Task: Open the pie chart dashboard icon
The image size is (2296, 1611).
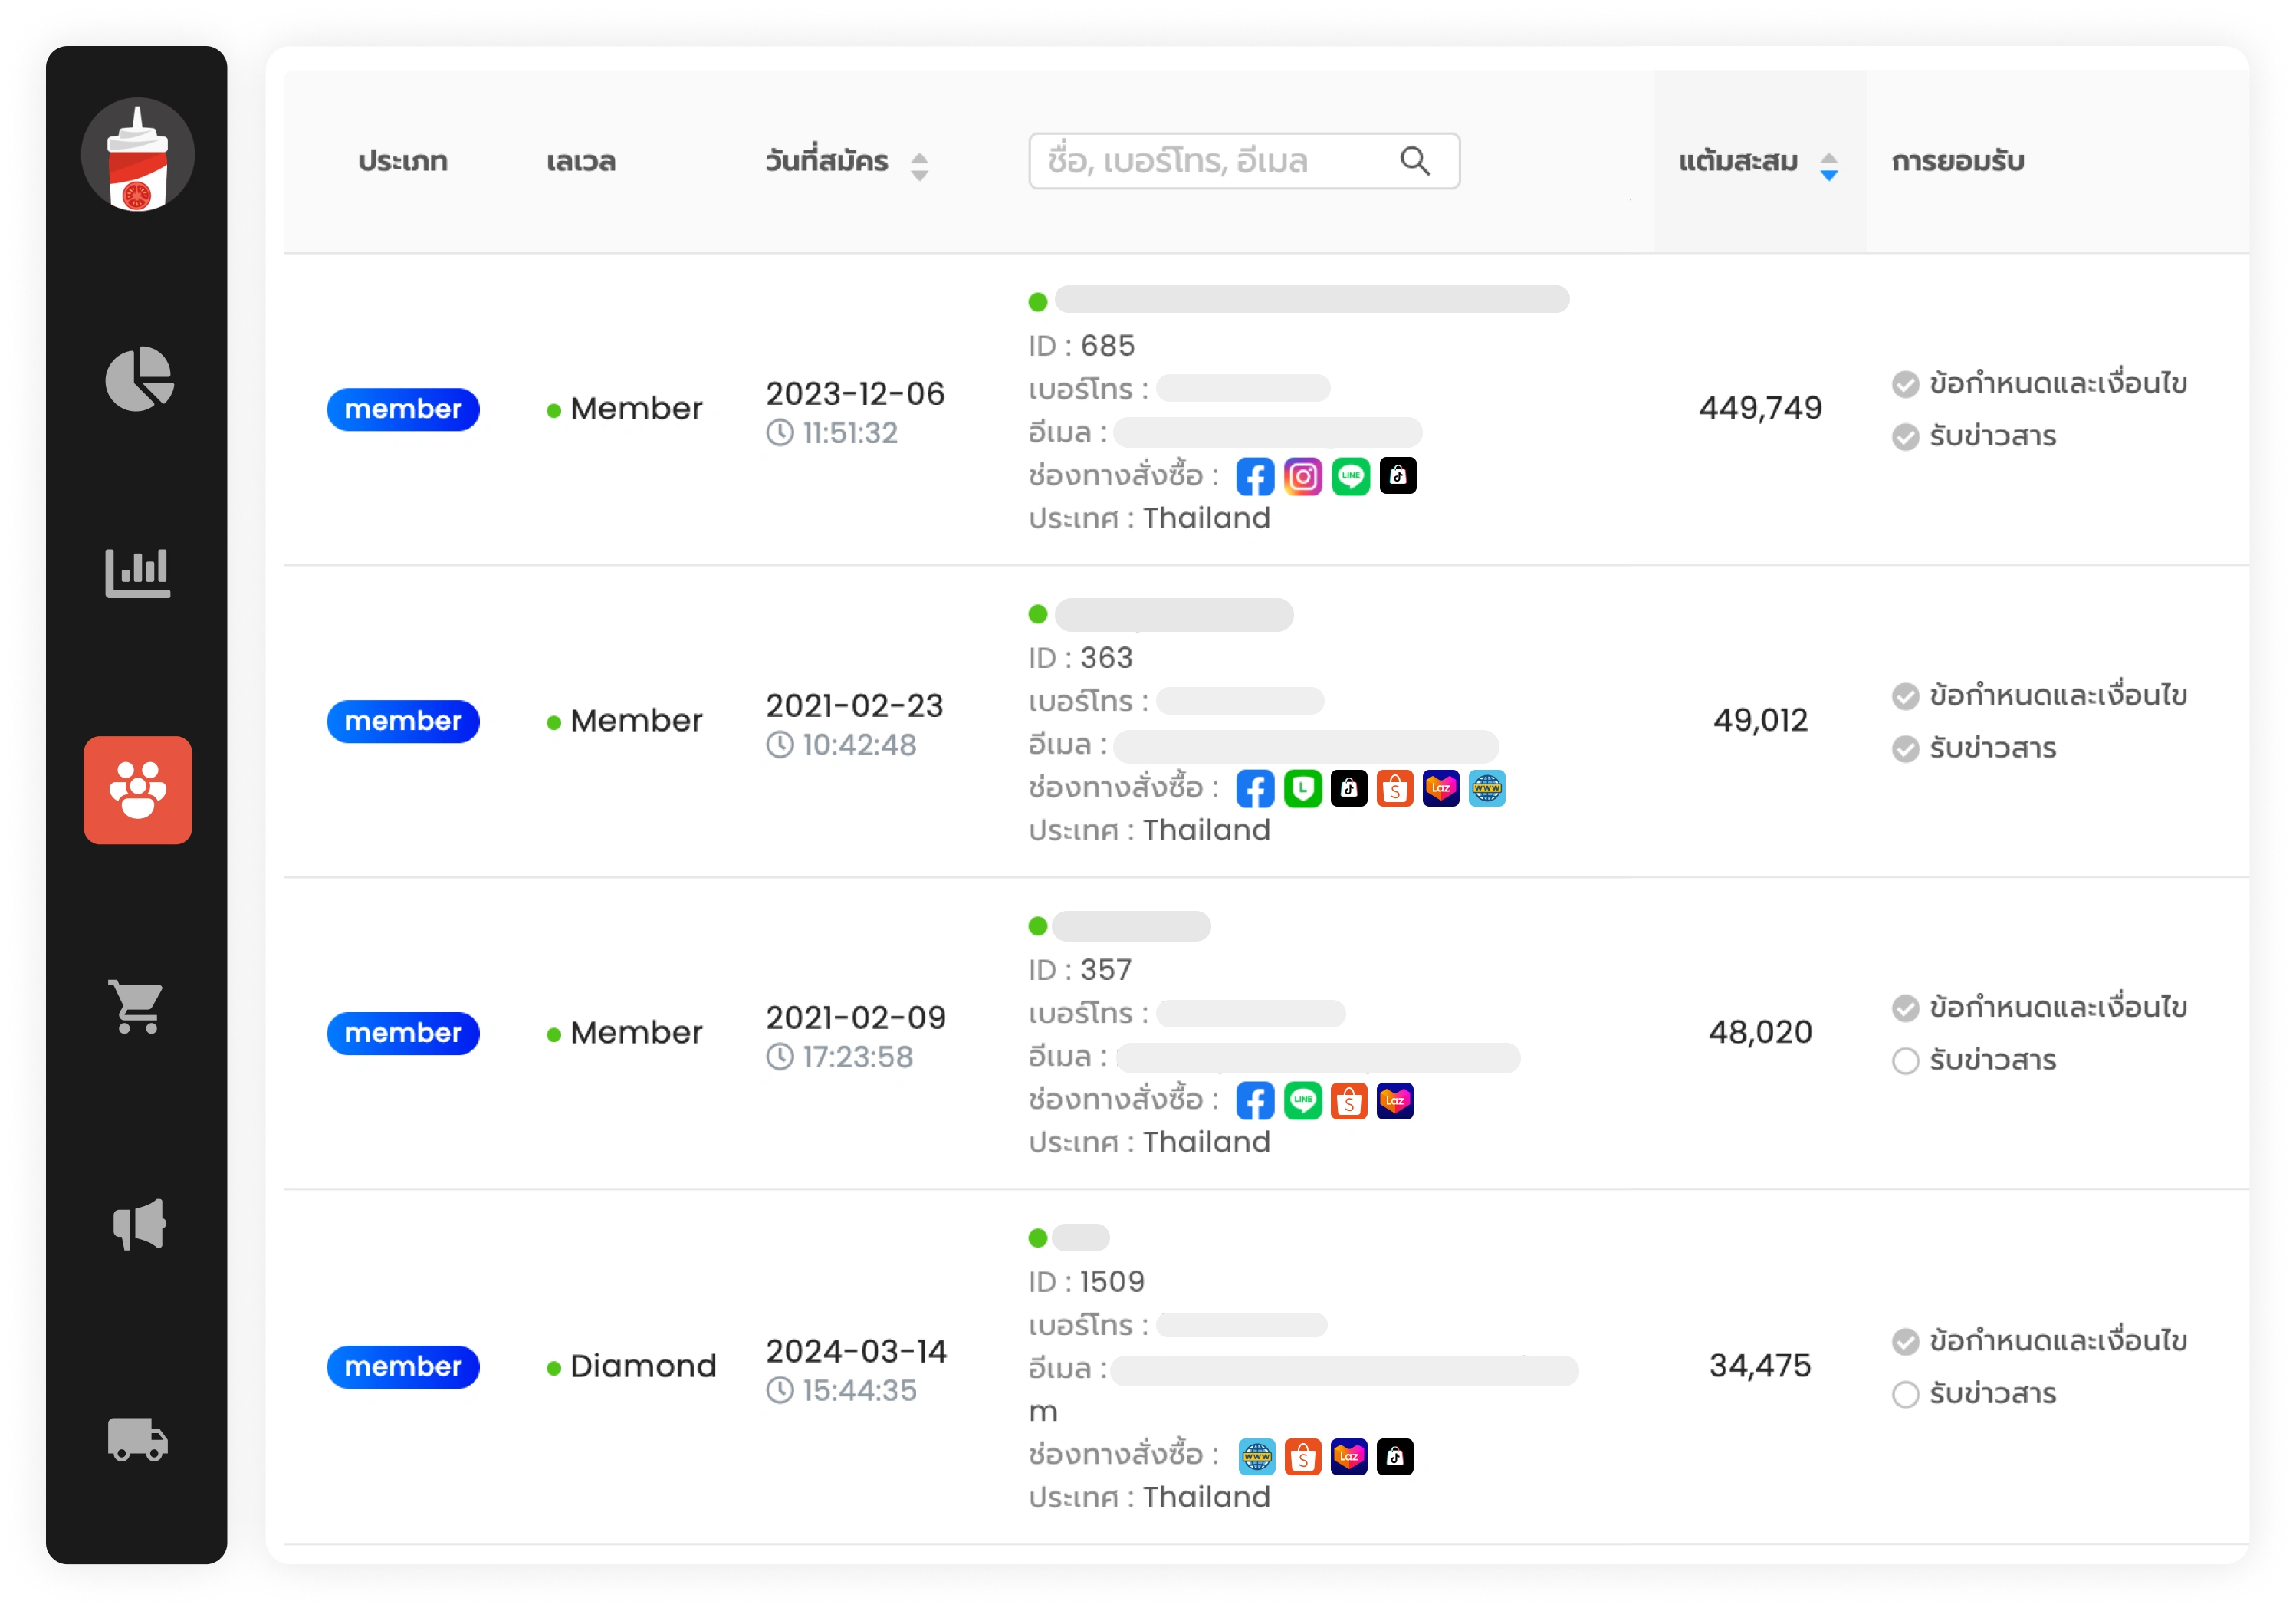Action: [x=139, y=379]
